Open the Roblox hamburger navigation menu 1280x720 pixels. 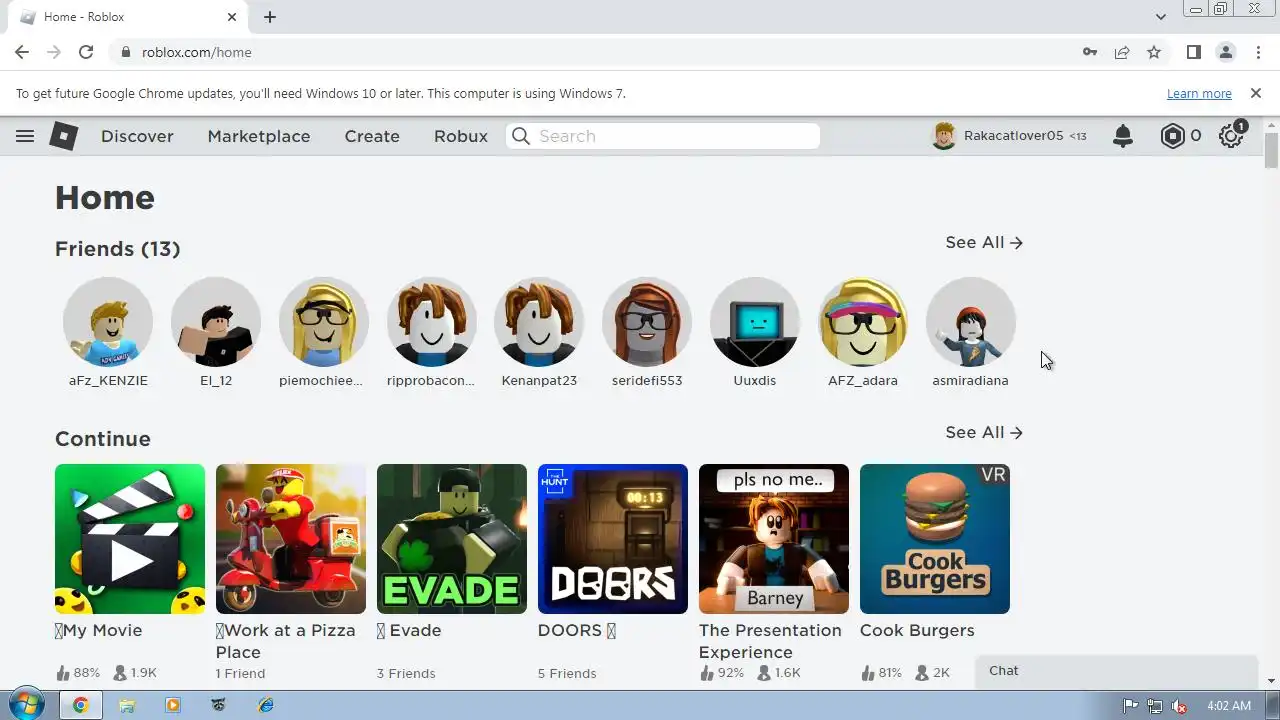point(25,136)
